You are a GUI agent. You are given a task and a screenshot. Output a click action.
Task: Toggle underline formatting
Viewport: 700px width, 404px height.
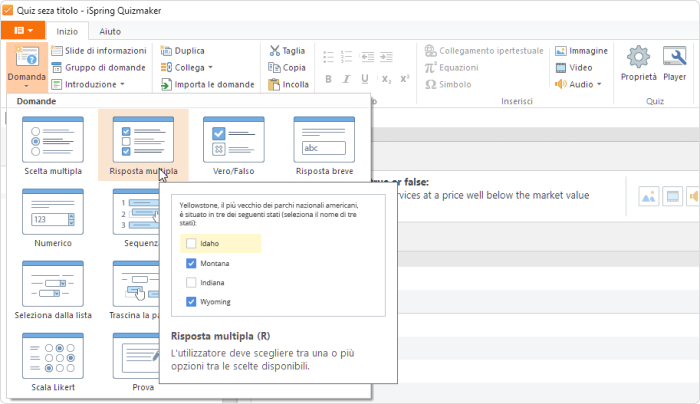click(365, 79)
